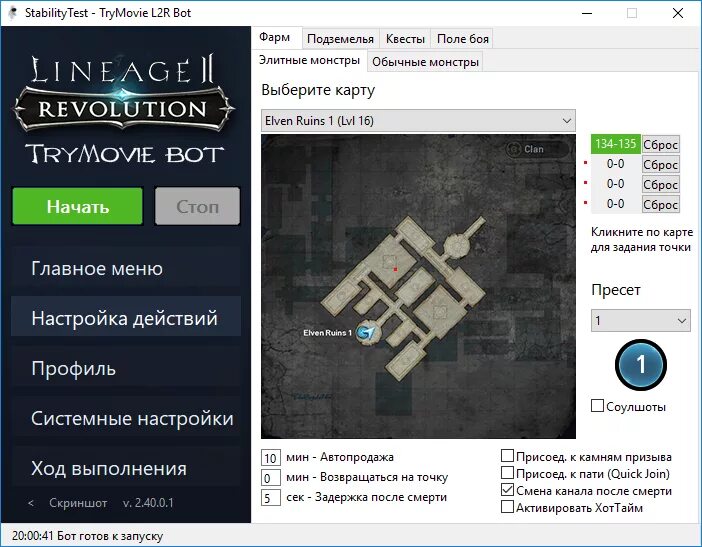Select the Обычные монстры subtab

(425, 62)
